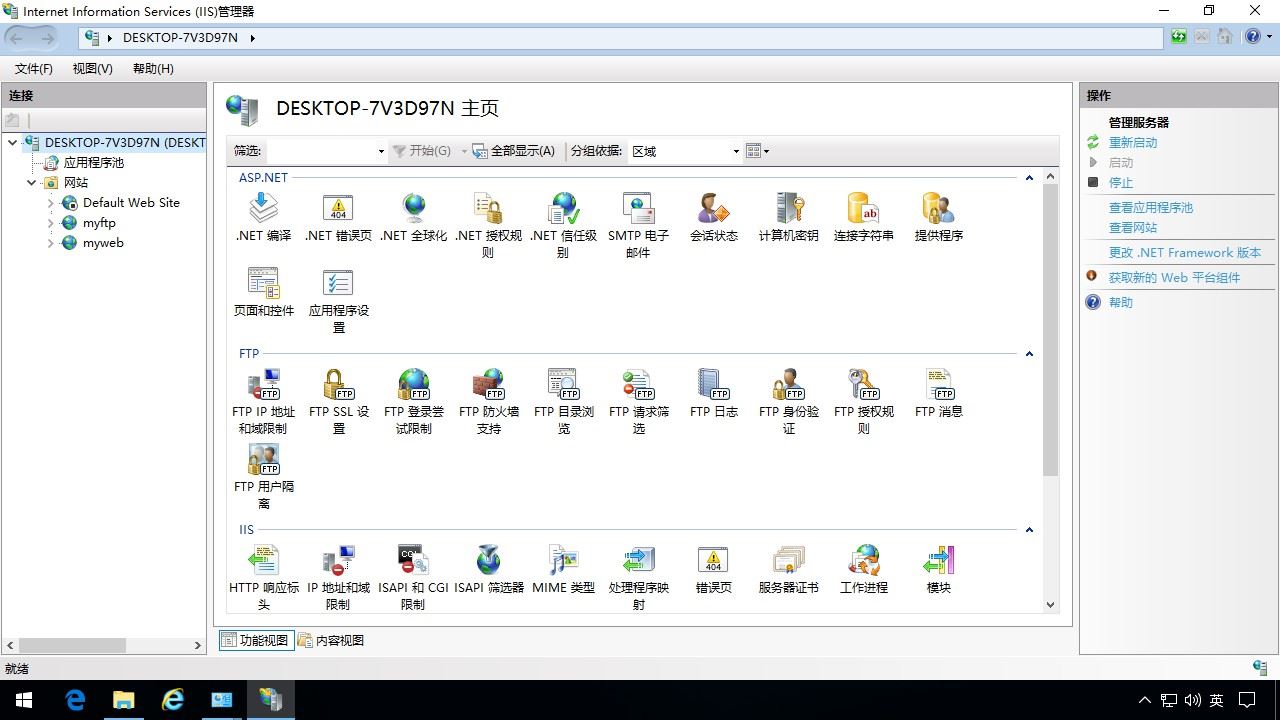Click 停止 action link
The width and height of the screenshot is (1280, 720).
coord(1121,183)
